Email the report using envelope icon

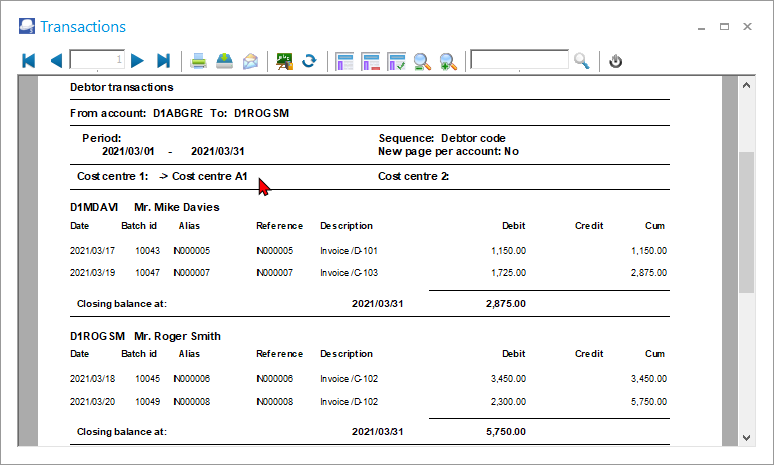tap(250, 61)
